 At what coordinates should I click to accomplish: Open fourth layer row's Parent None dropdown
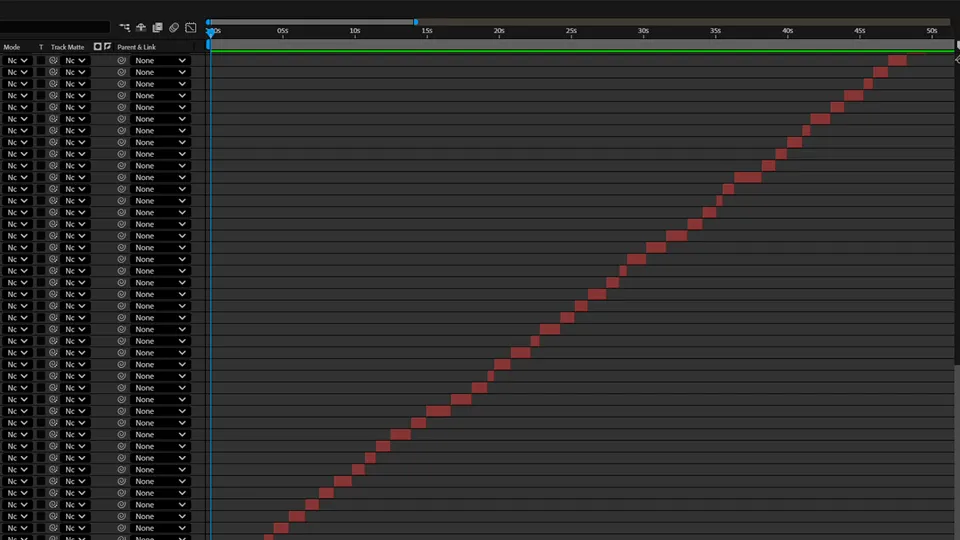tap(160, 96)
